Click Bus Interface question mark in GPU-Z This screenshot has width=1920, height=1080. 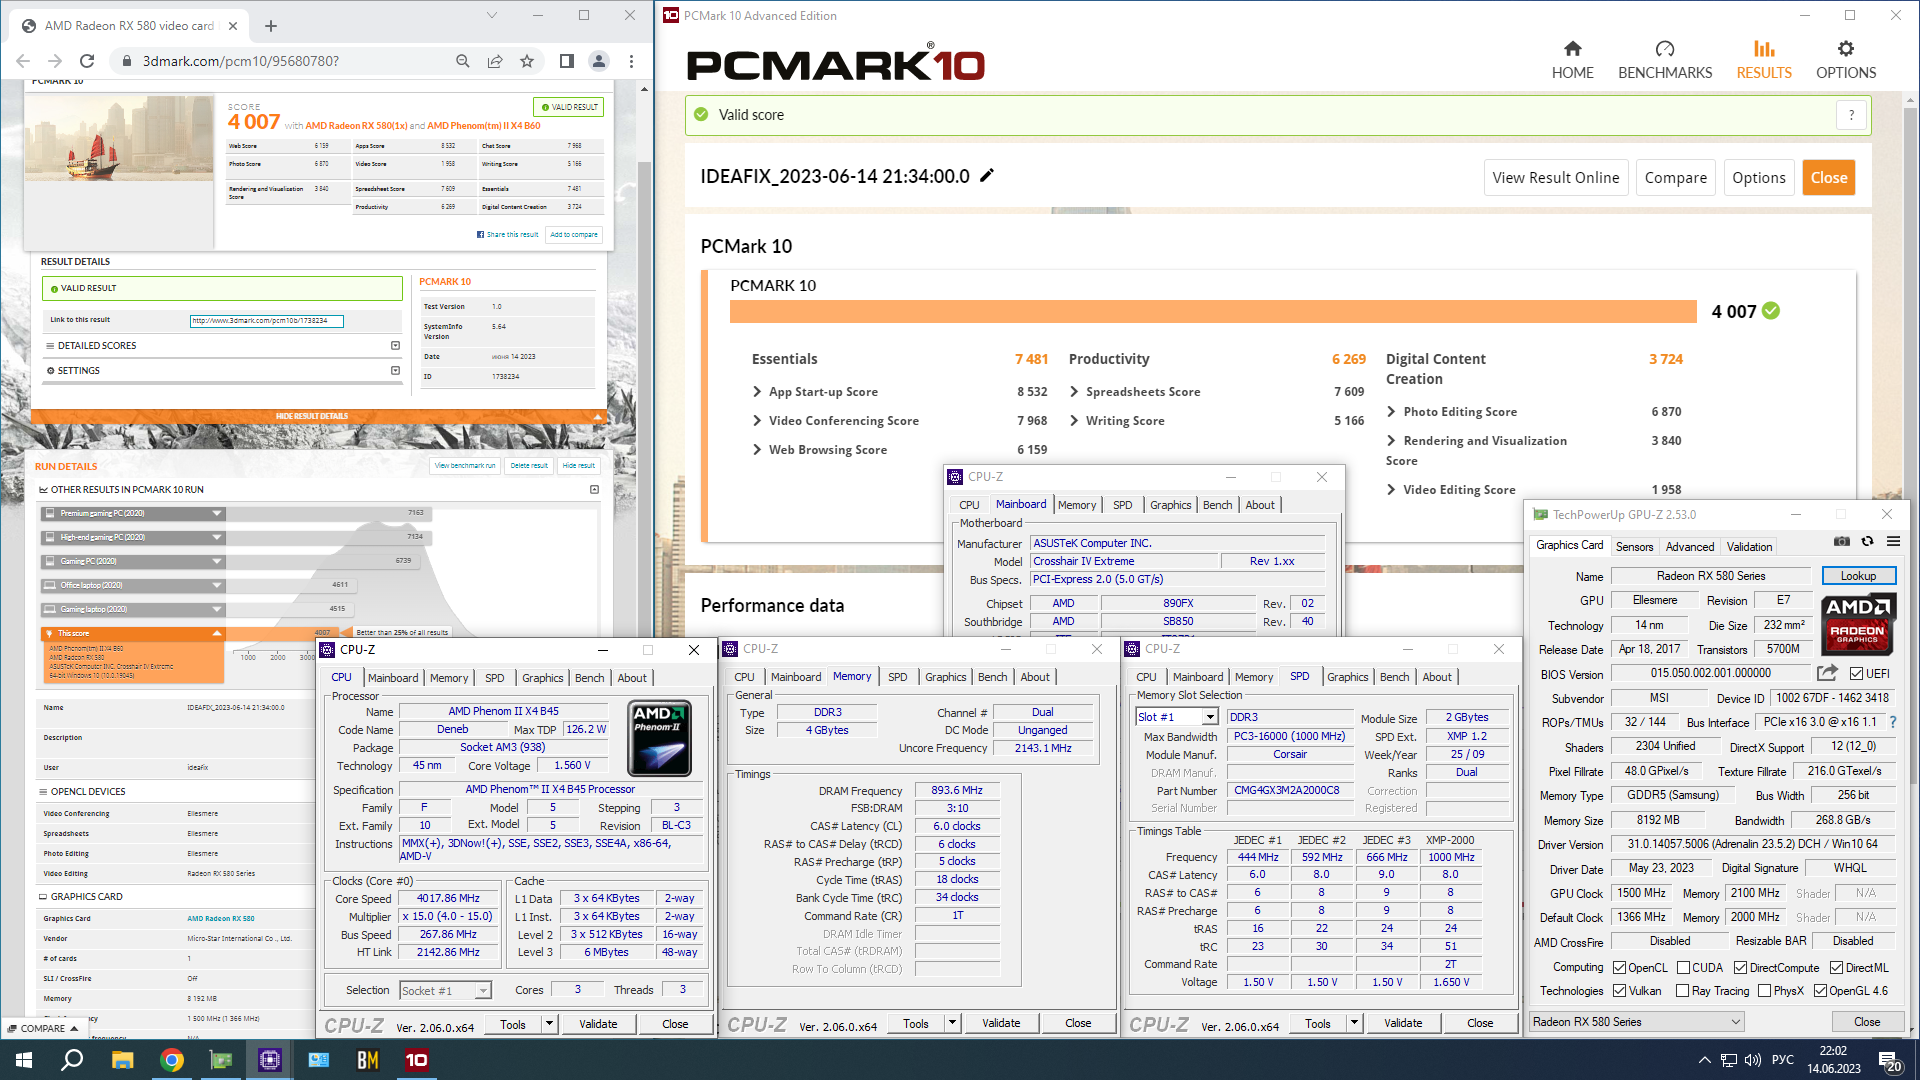(1893, 722)
